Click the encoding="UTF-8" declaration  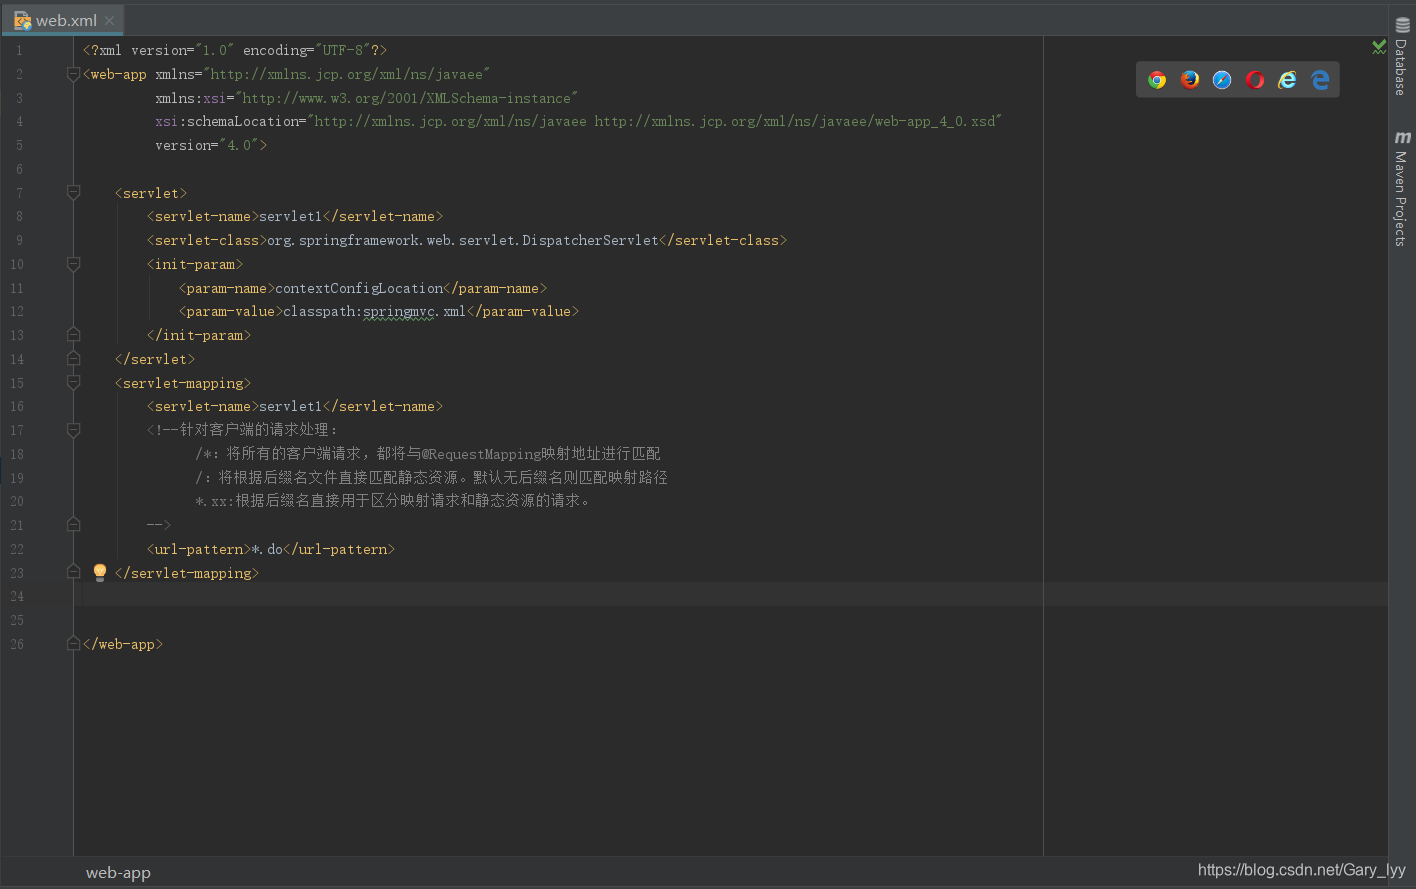pyautogui.click(x=307, y=50)
